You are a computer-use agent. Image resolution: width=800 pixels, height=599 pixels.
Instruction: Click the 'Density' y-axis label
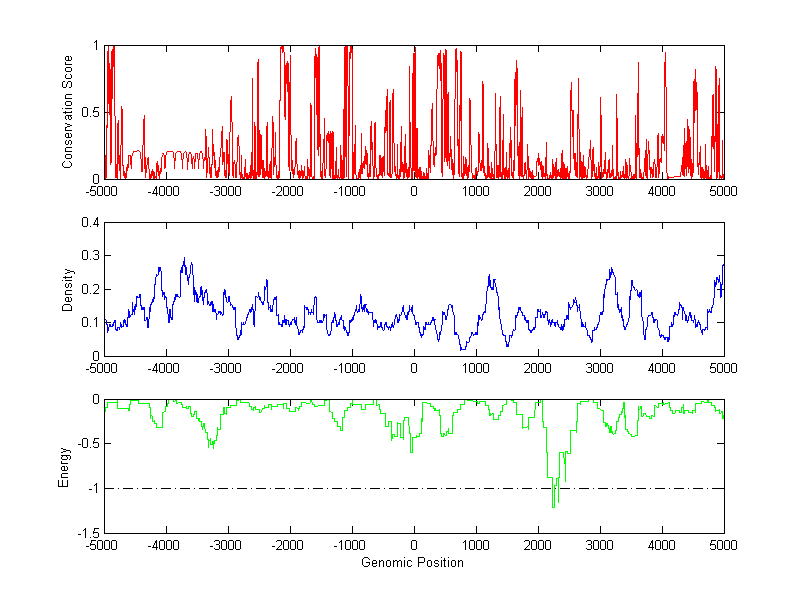tap(68, 289)
